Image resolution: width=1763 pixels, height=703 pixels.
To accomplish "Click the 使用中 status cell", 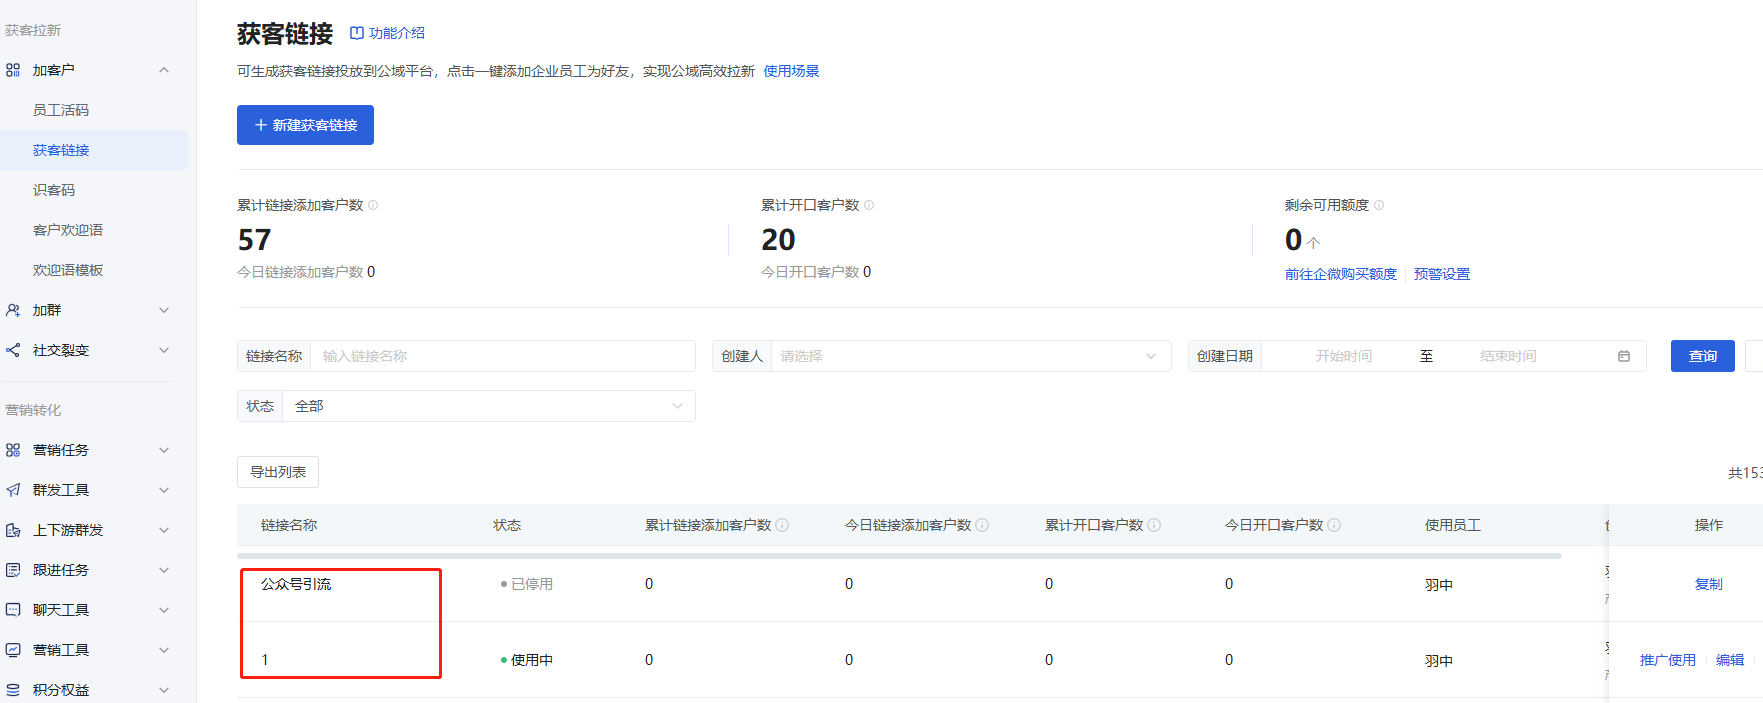I will (x=527, y=660).
